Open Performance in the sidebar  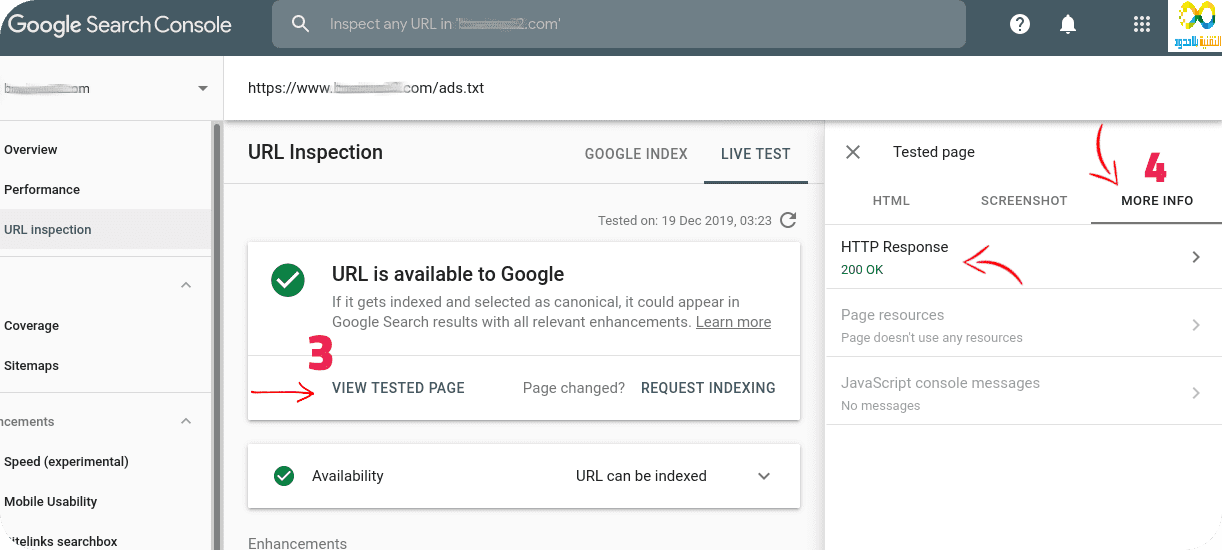tap(42, 190)
